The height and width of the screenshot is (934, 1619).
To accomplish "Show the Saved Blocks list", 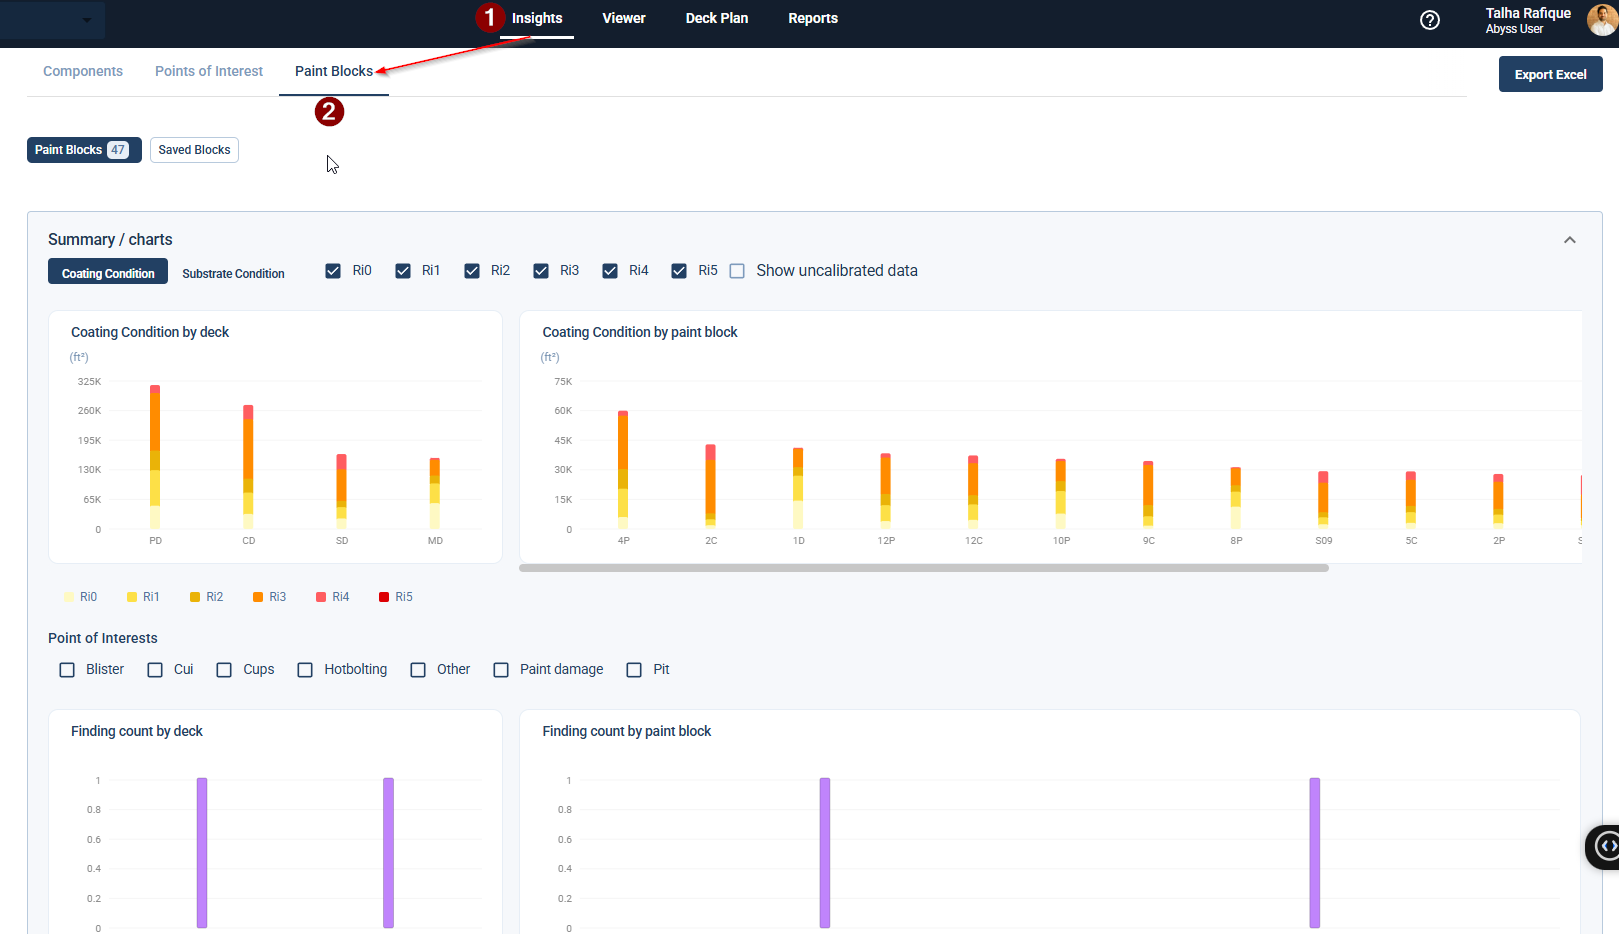I will tap(194, 150).
